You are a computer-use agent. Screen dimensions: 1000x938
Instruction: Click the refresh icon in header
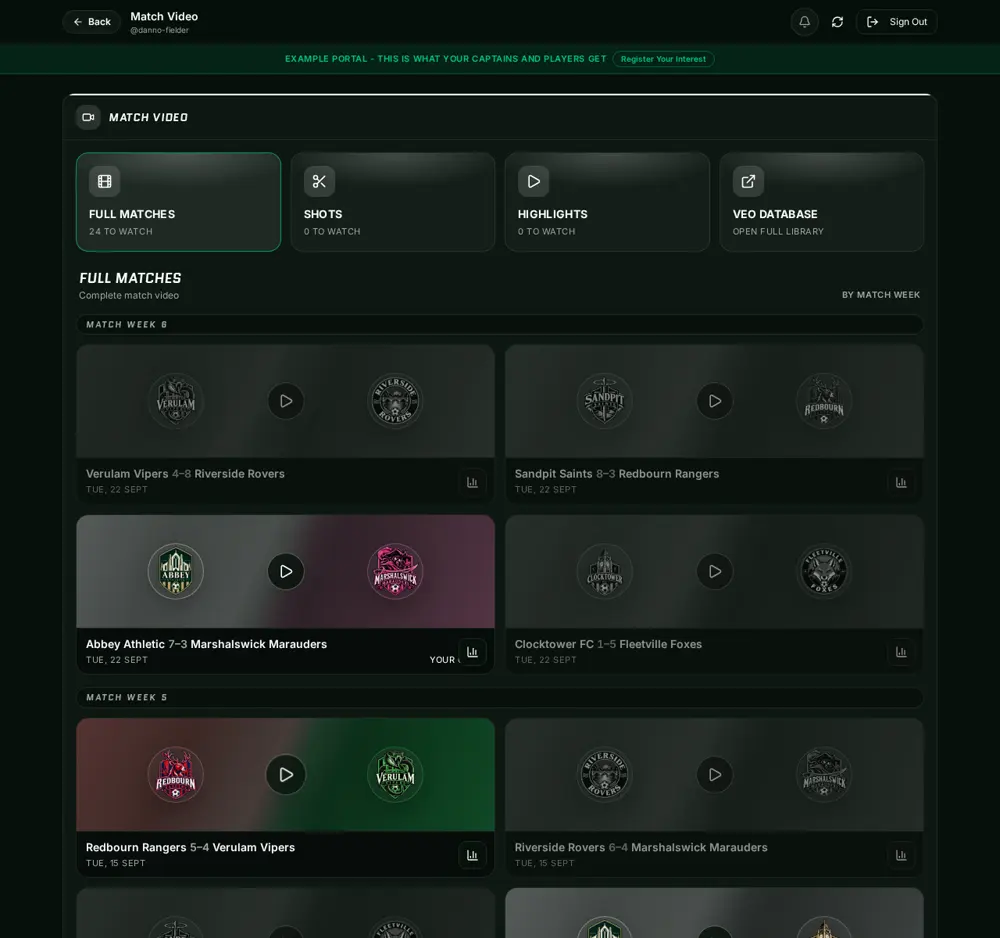[x=837, y=22]
